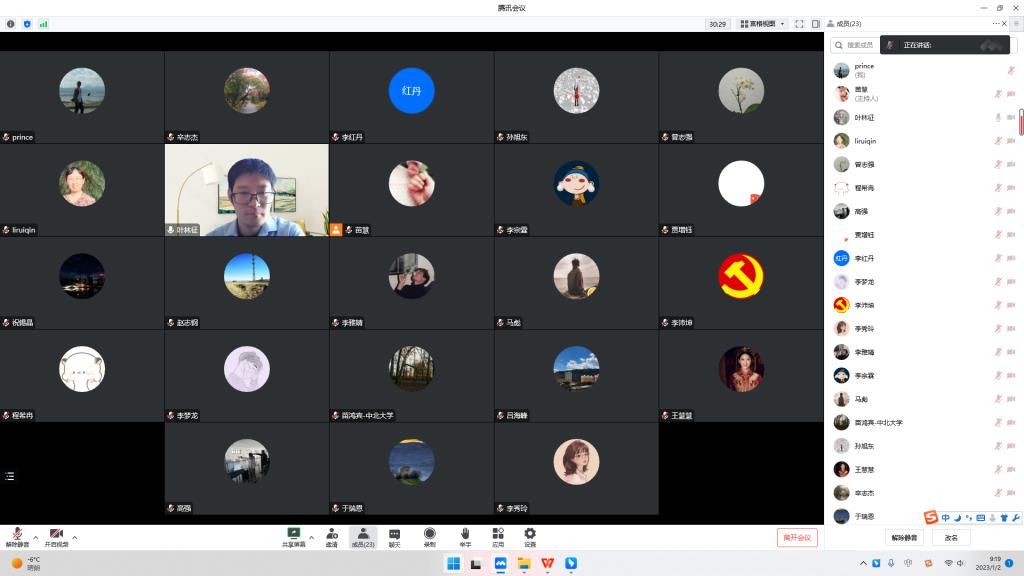The image size is (1024, 576).
Task: Open the 聊天 chat icon
Action: click(x=394, y=535)
